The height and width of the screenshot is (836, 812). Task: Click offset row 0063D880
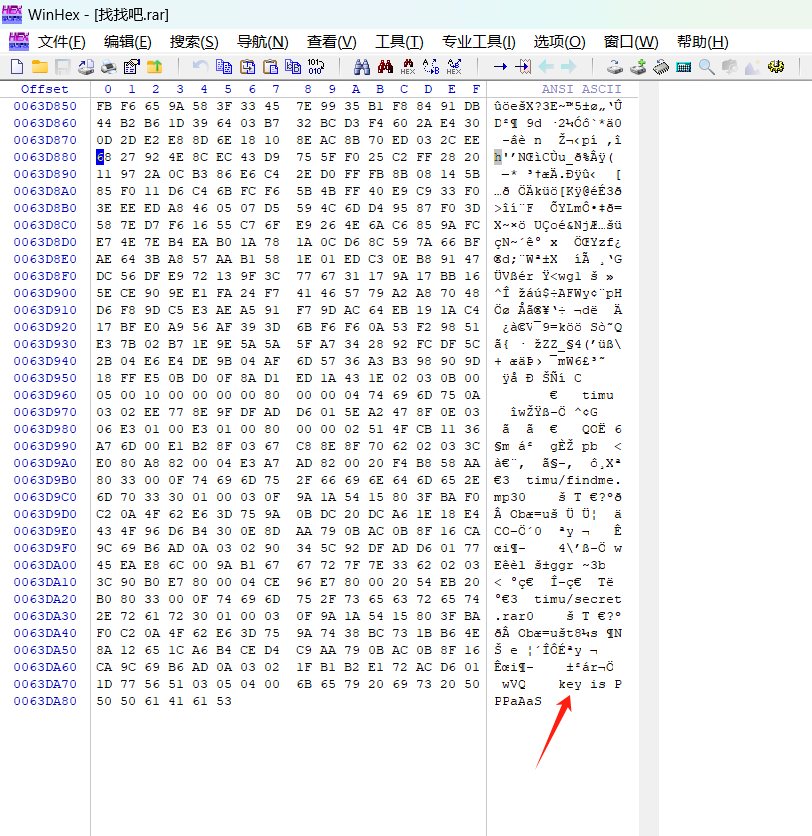[45, 157]
